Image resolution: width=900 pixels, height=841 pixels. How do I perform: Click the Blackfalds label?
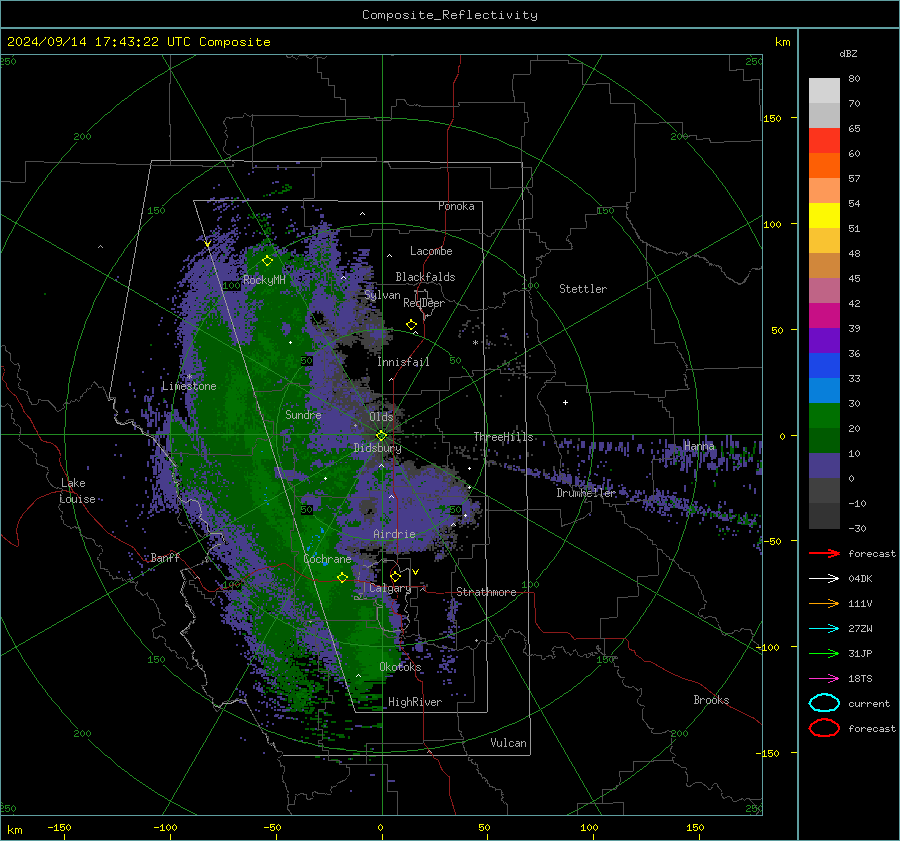[425, 277]
